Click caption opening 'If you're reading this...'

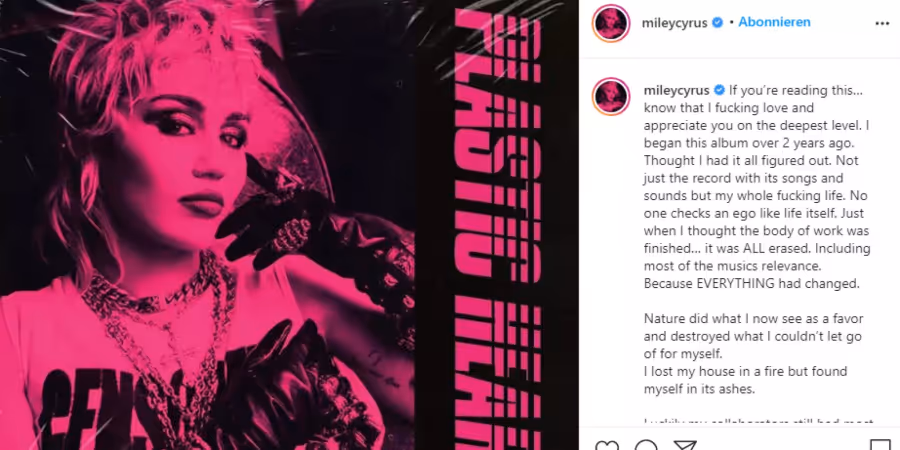pyautogui.click(x=796, y=91)
